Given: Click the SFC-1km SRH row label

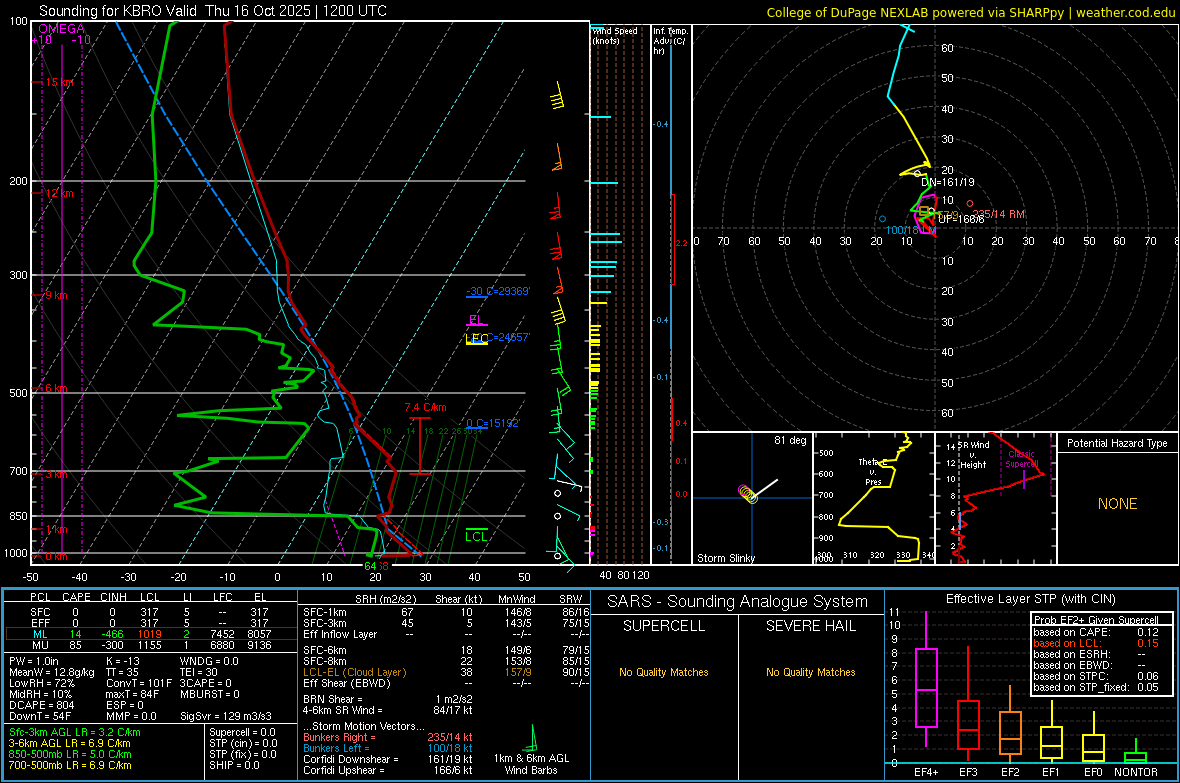Looking at the screenshot, I should 325,612.
